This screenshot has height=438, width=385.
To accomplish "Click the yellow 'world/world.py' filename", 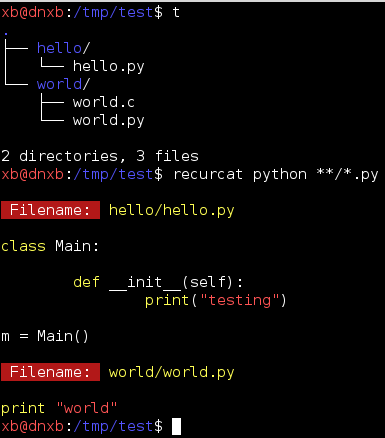I will (172, 372).
